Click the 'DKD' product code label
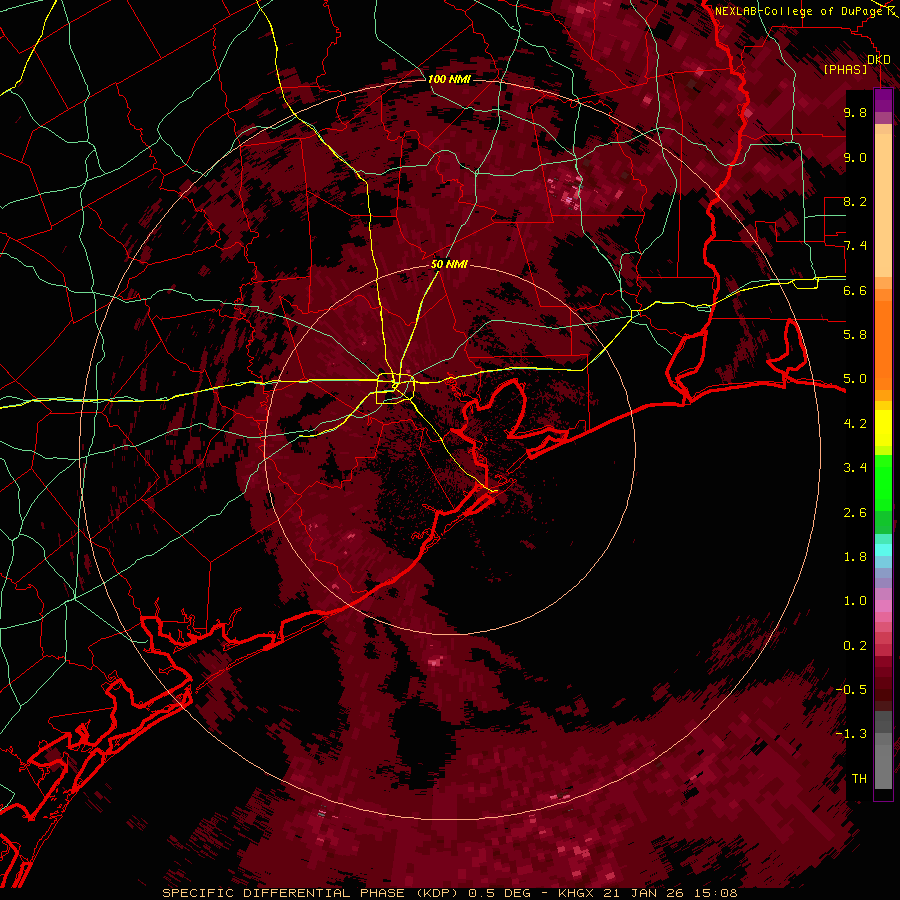 (879, 60)
